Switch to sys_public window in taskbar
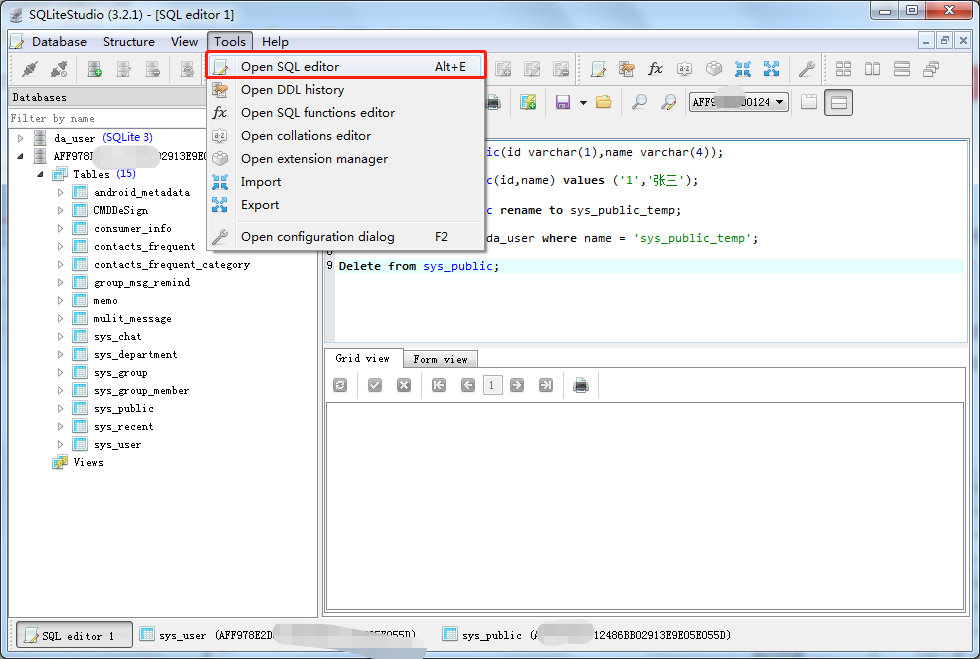The height and width of the screenshot is (659, 980). click(586, 635)
